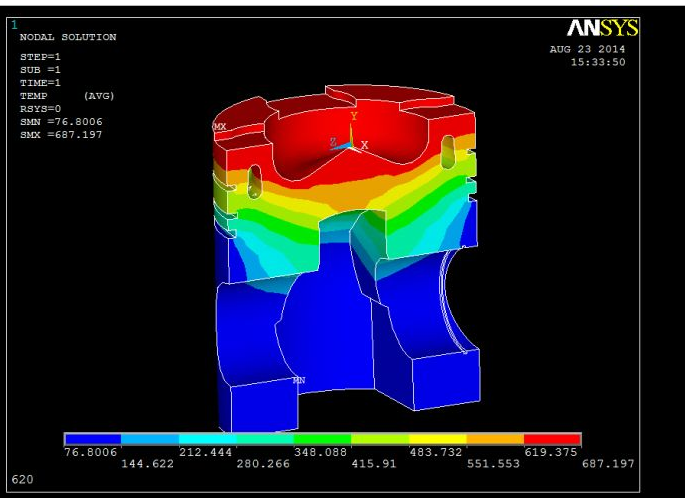Screen dimensions: 685x498
Task: Click the legend value 619.375
Action: click(x=550, y=452)
